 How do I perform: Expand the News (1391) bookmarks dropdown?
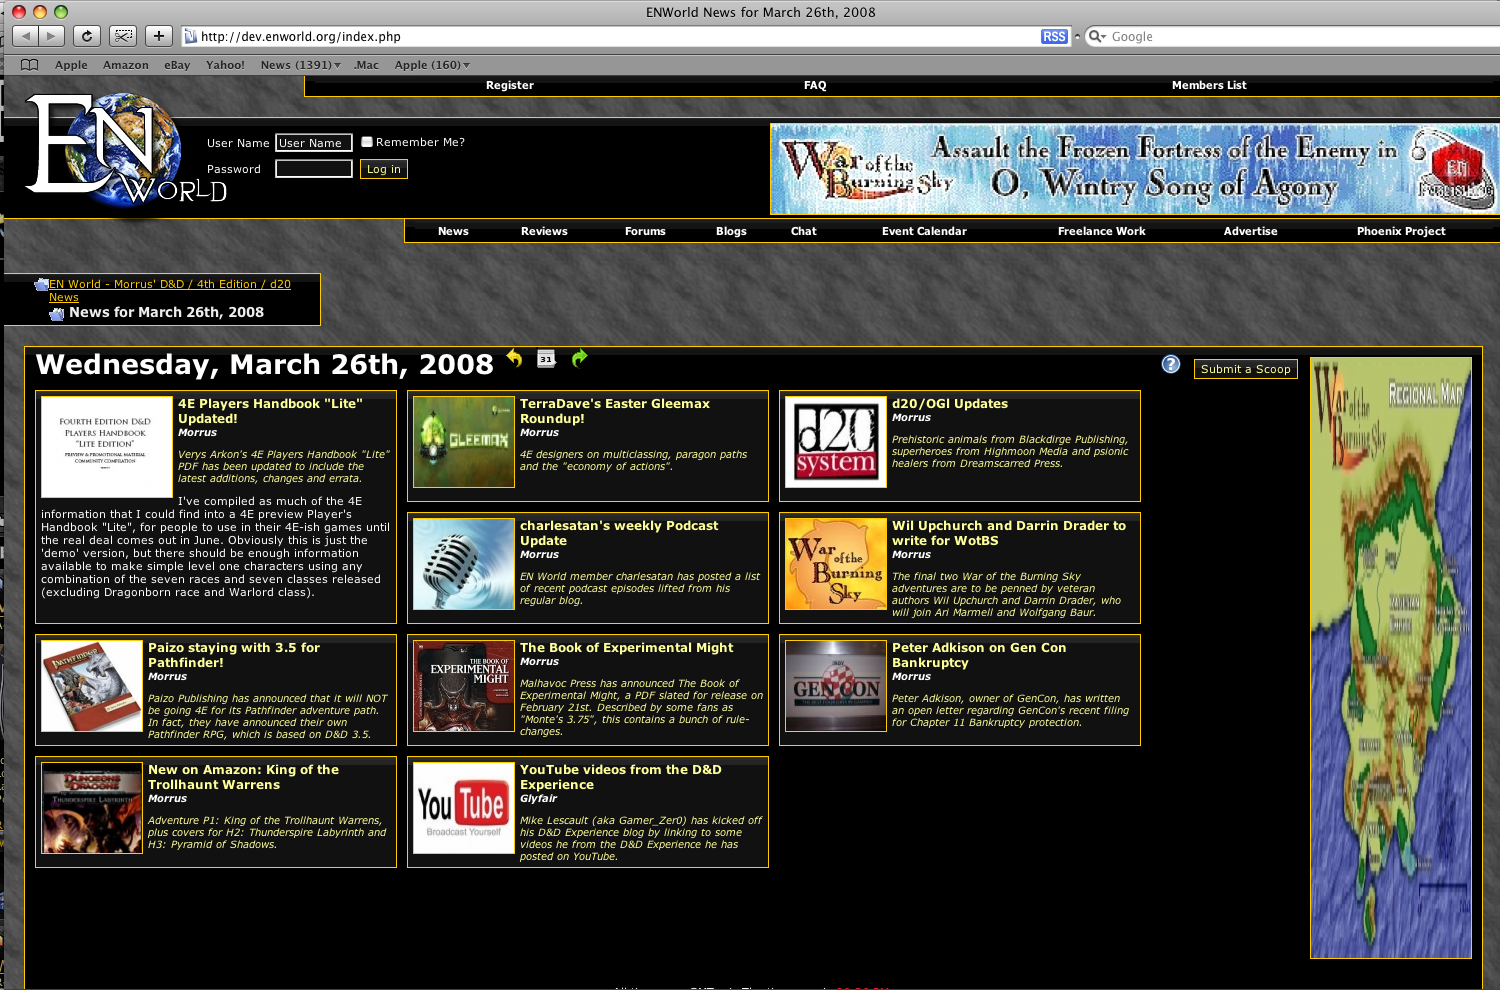click(300, 65)
